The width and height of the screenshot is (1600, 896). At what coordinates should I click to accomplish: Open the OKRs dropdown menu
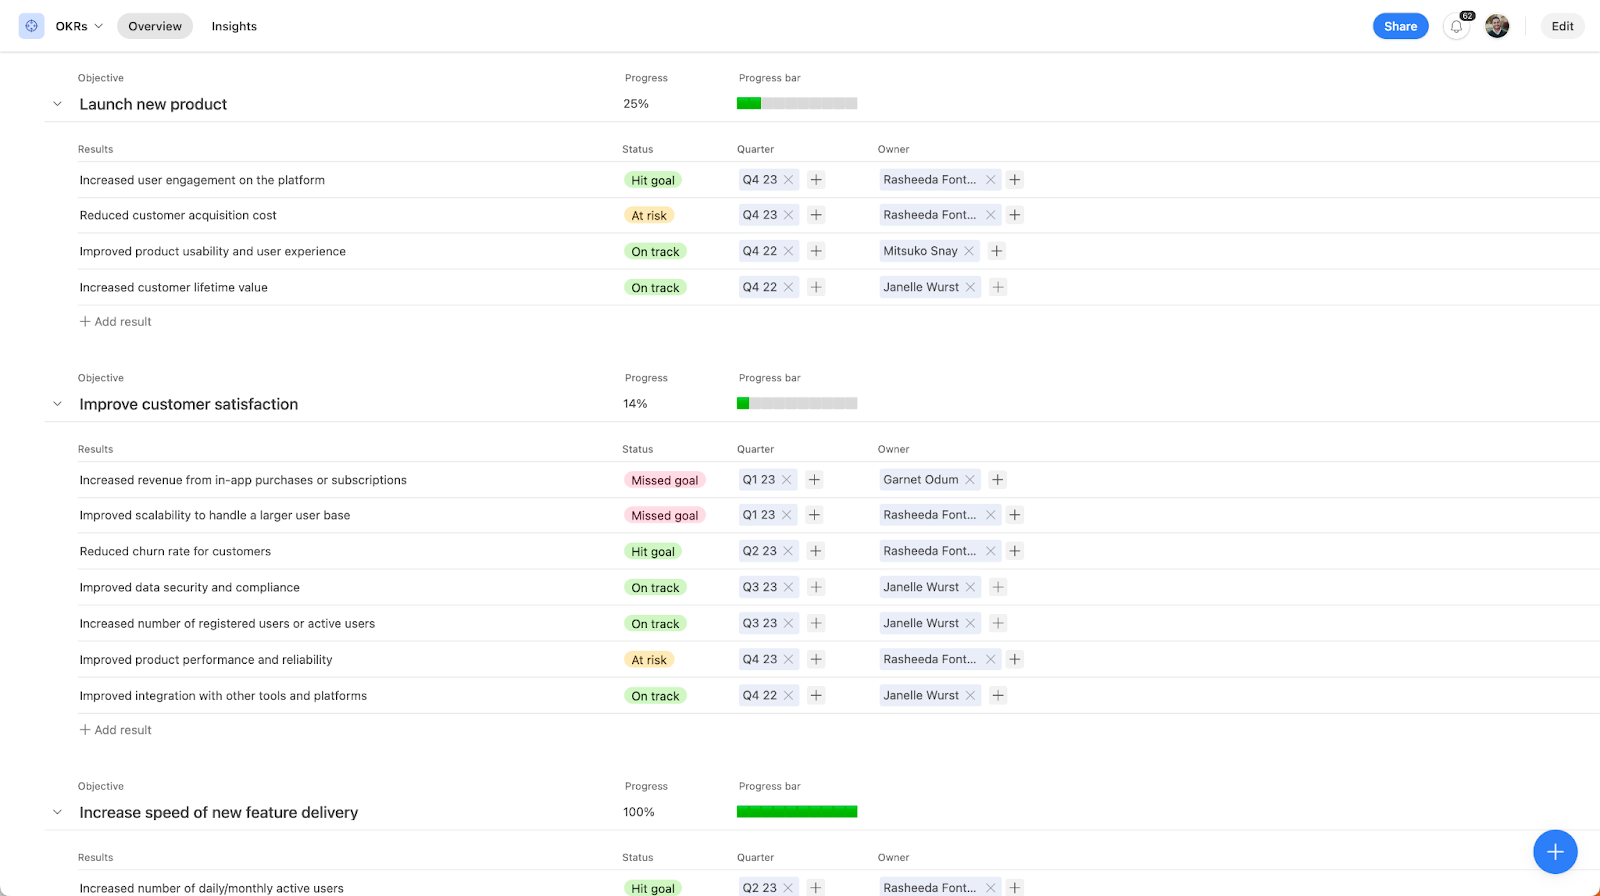point(79,26)
